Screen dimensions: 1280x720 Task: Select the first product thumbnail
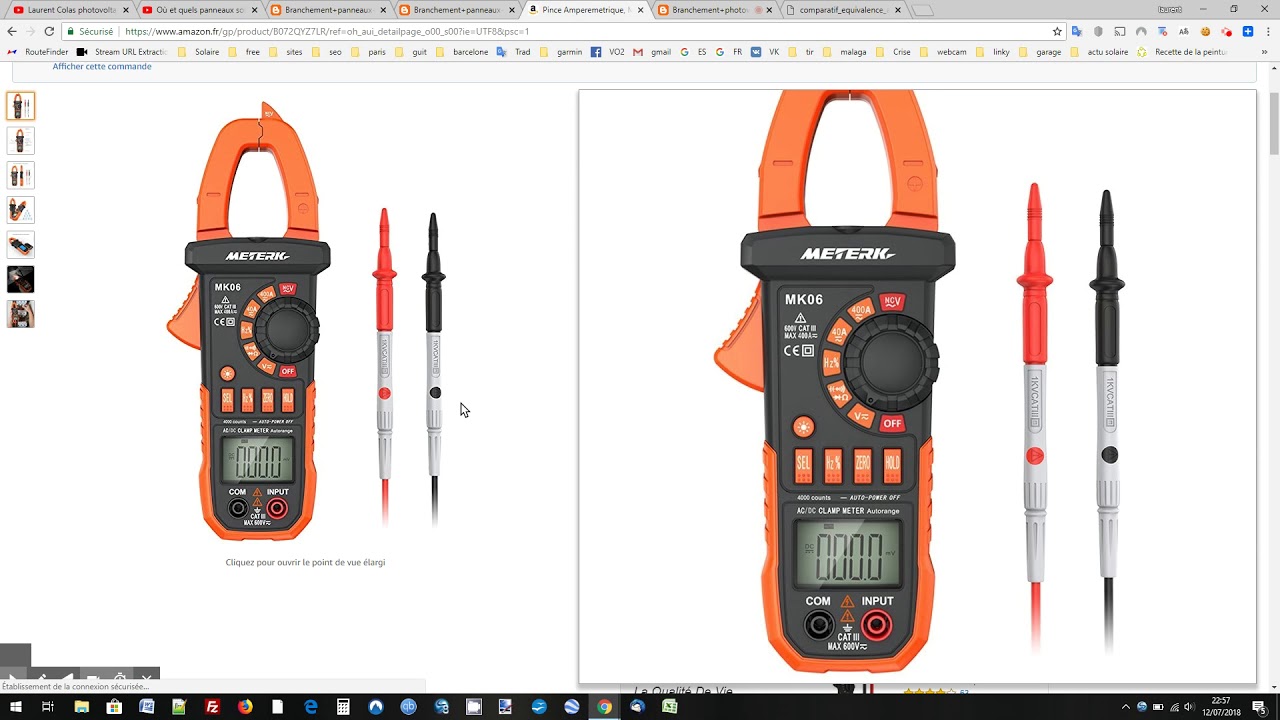pos(21,106)
